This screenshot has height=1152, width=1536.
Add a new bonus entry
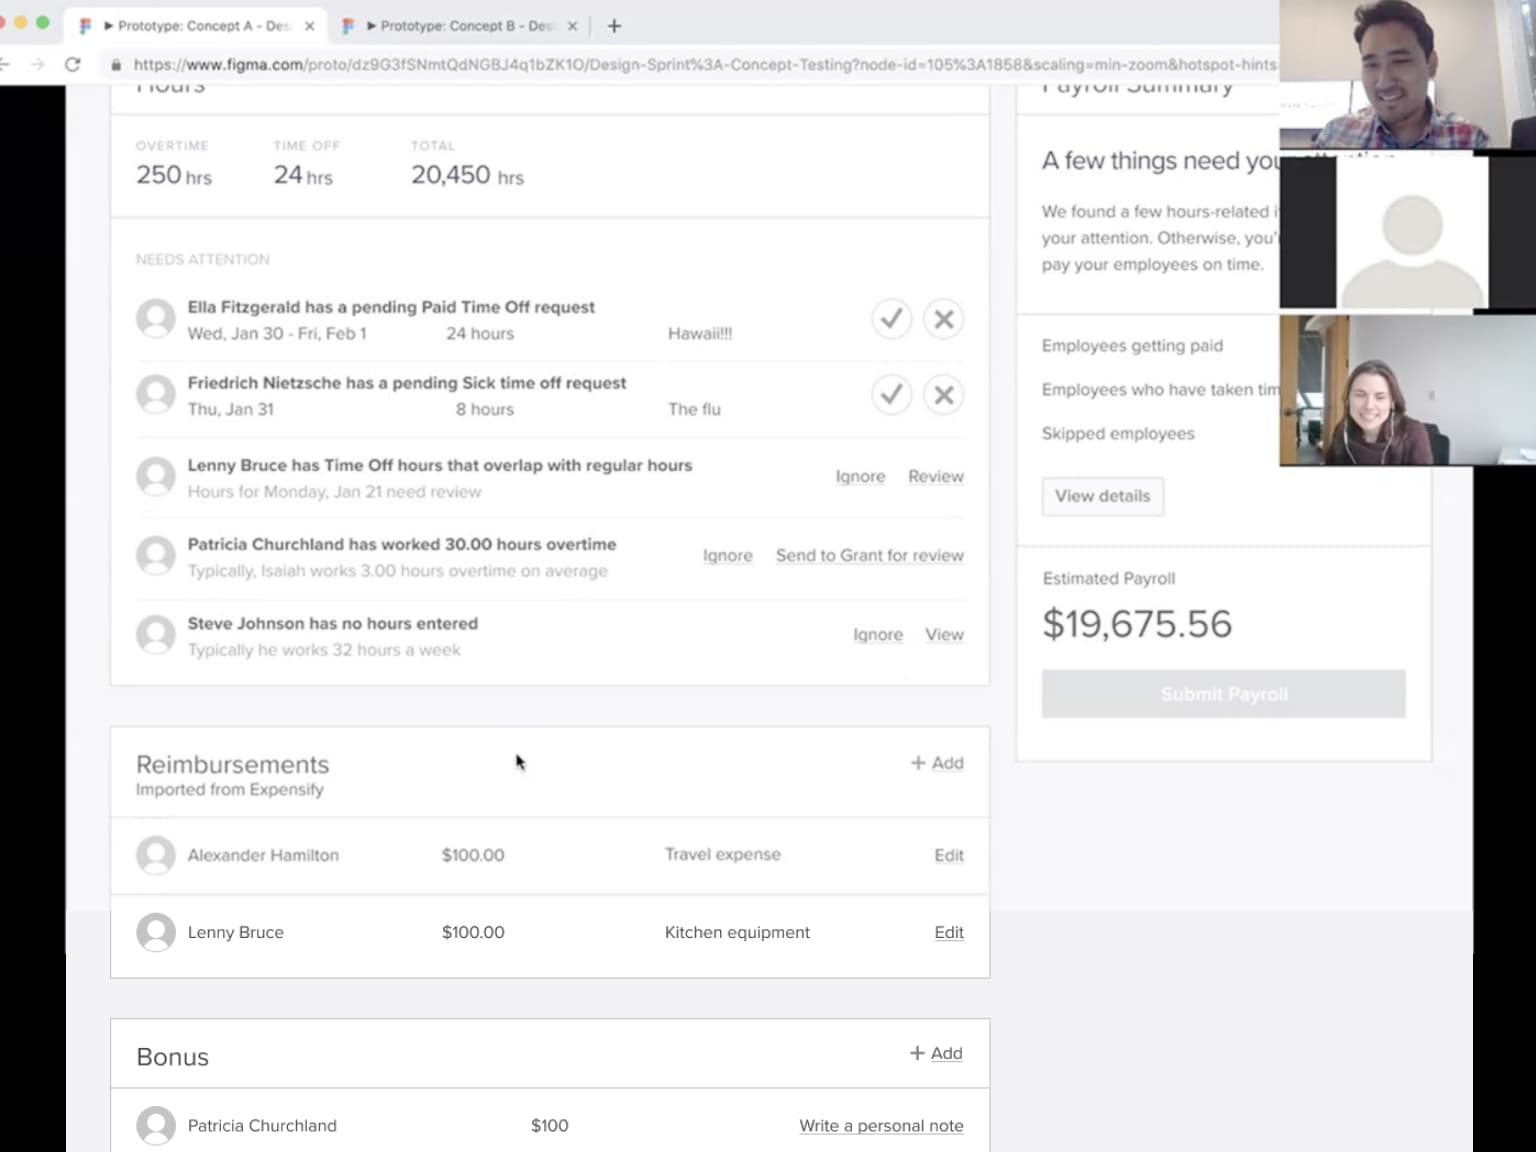point(936,1053)
